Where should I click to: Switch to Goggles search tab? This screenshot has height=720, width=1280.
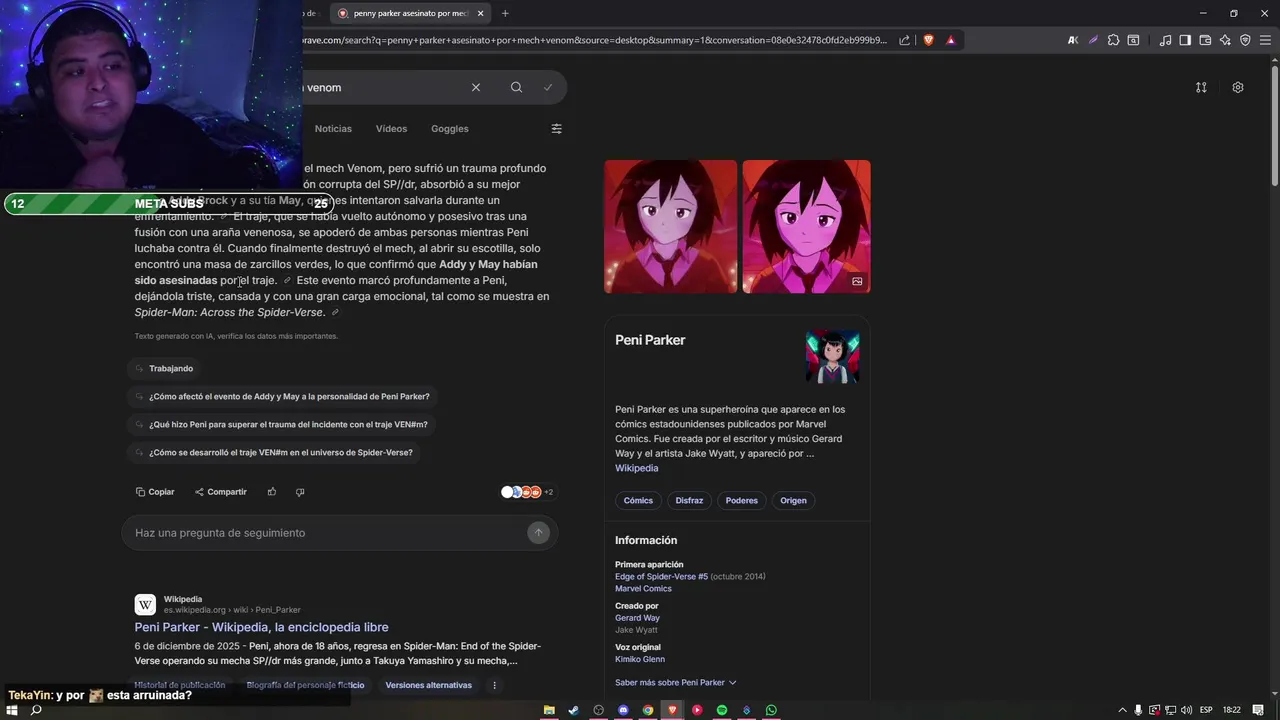[450, 128]
